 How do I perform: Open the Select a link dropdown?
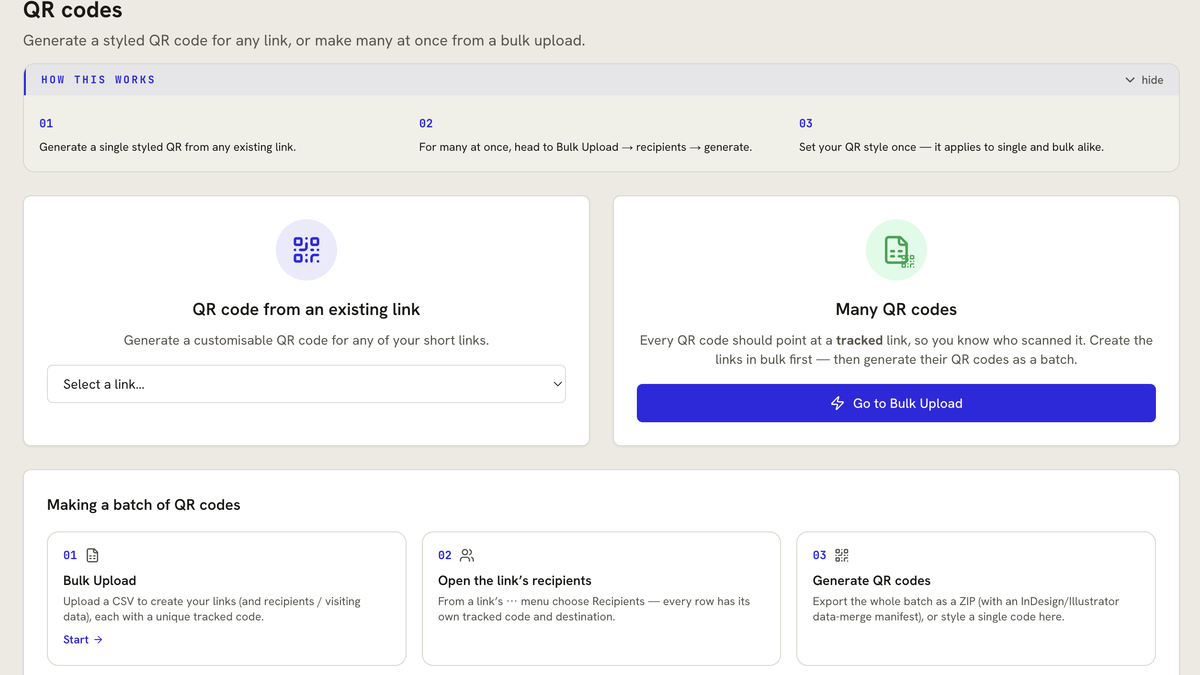click(x=306, y=384)
